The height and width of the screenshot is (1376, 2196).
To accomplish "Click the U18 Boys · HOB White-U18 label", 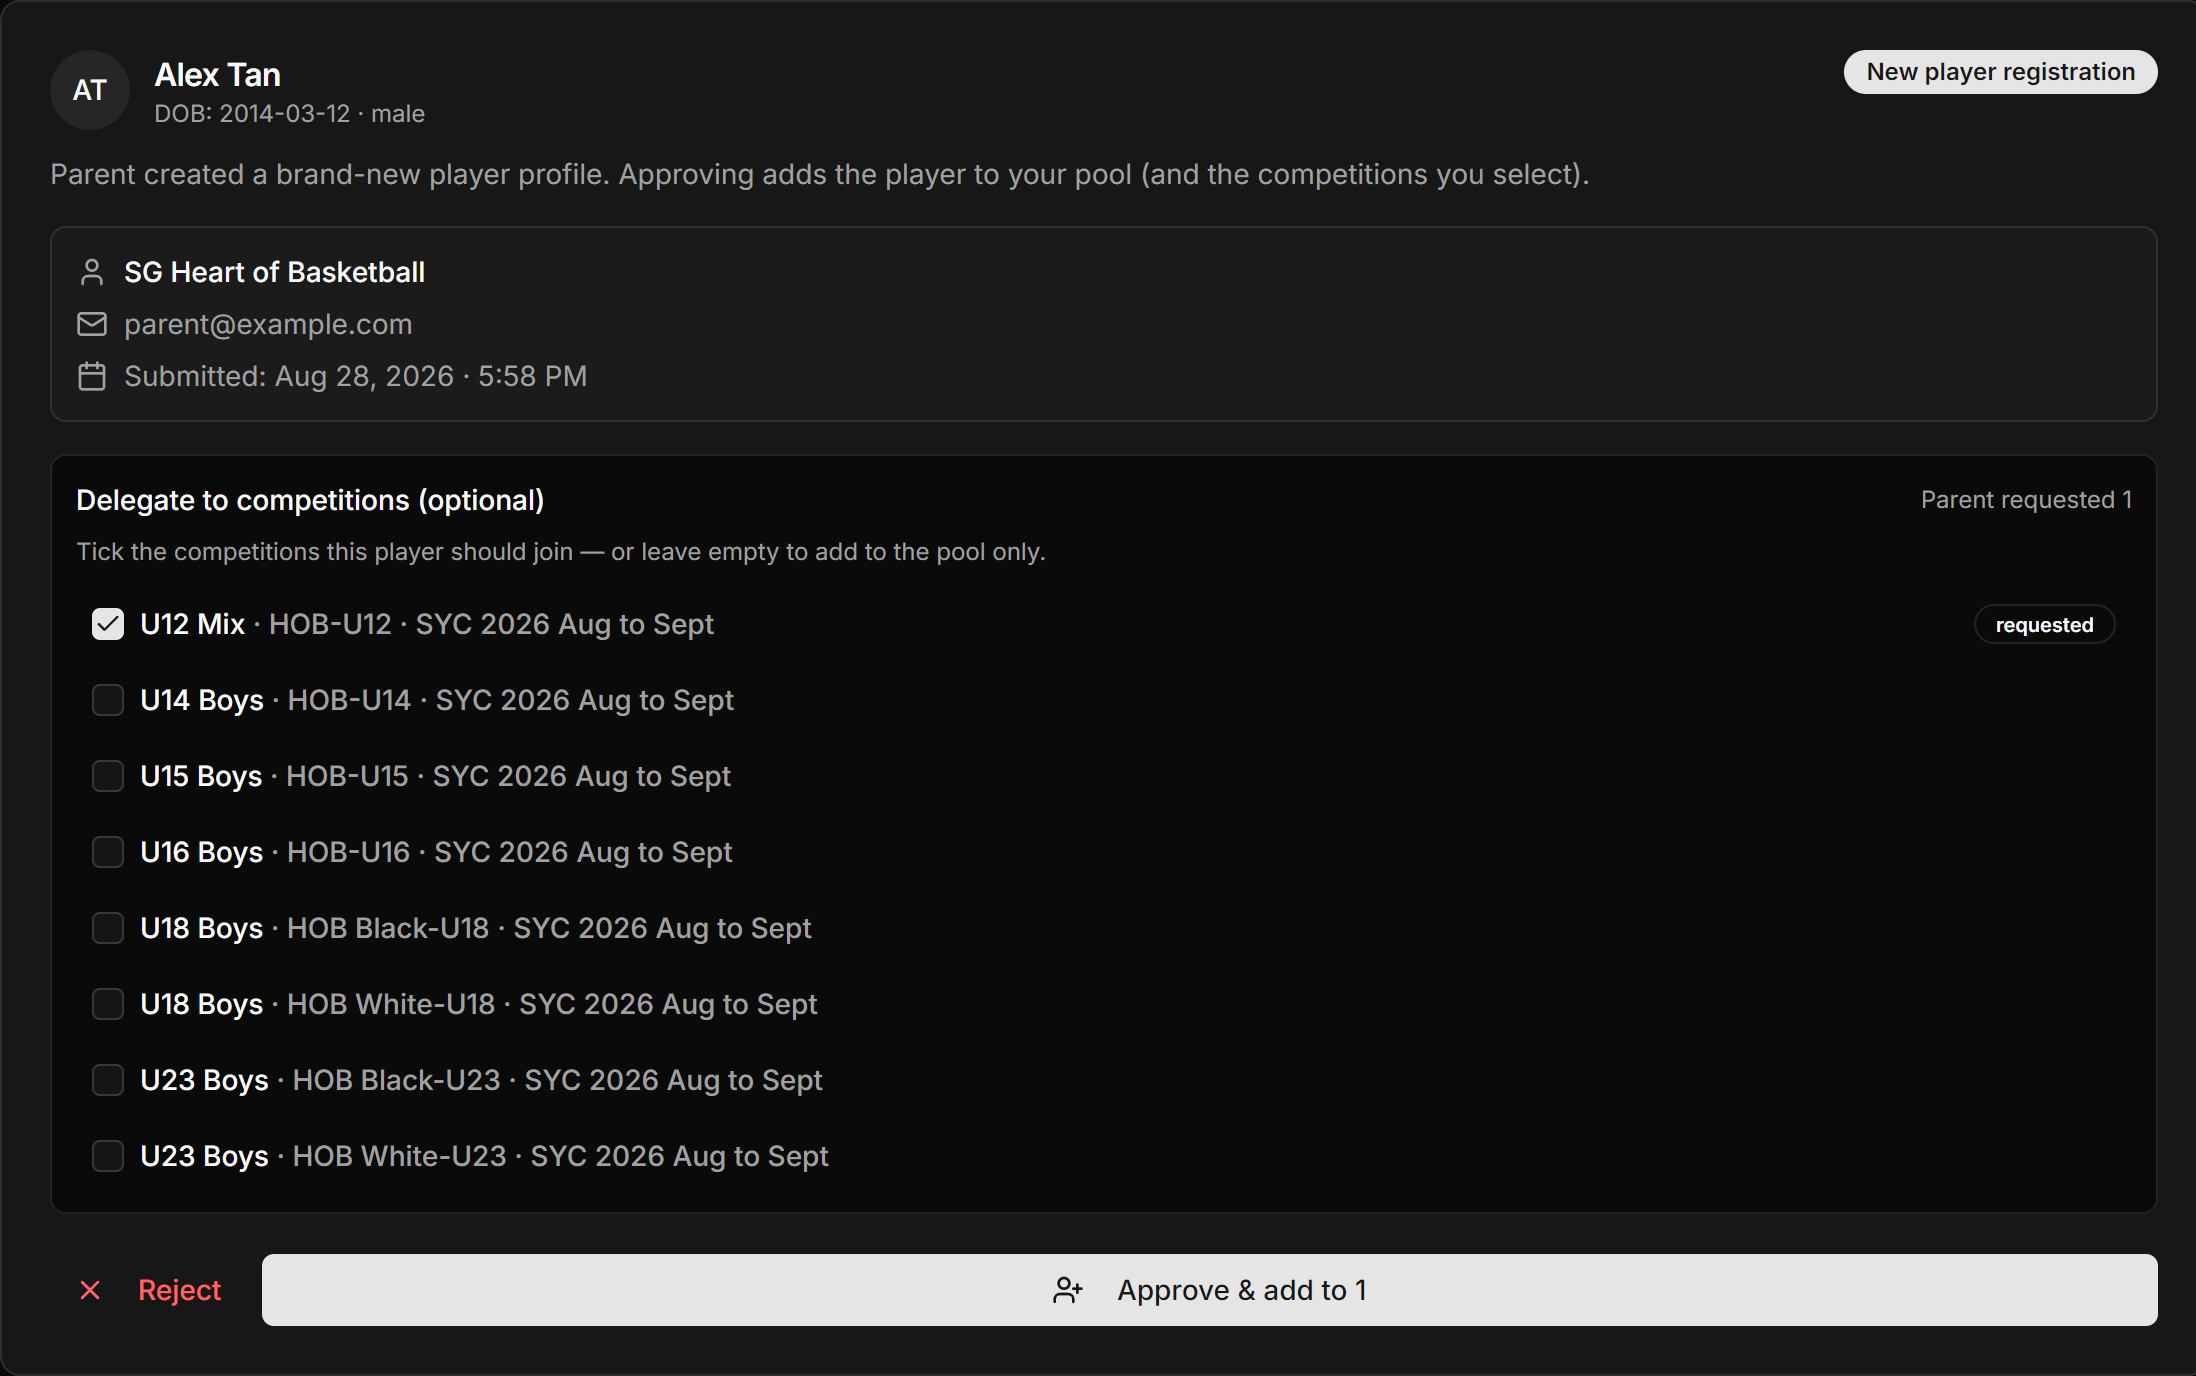I will click(479, 1004).
